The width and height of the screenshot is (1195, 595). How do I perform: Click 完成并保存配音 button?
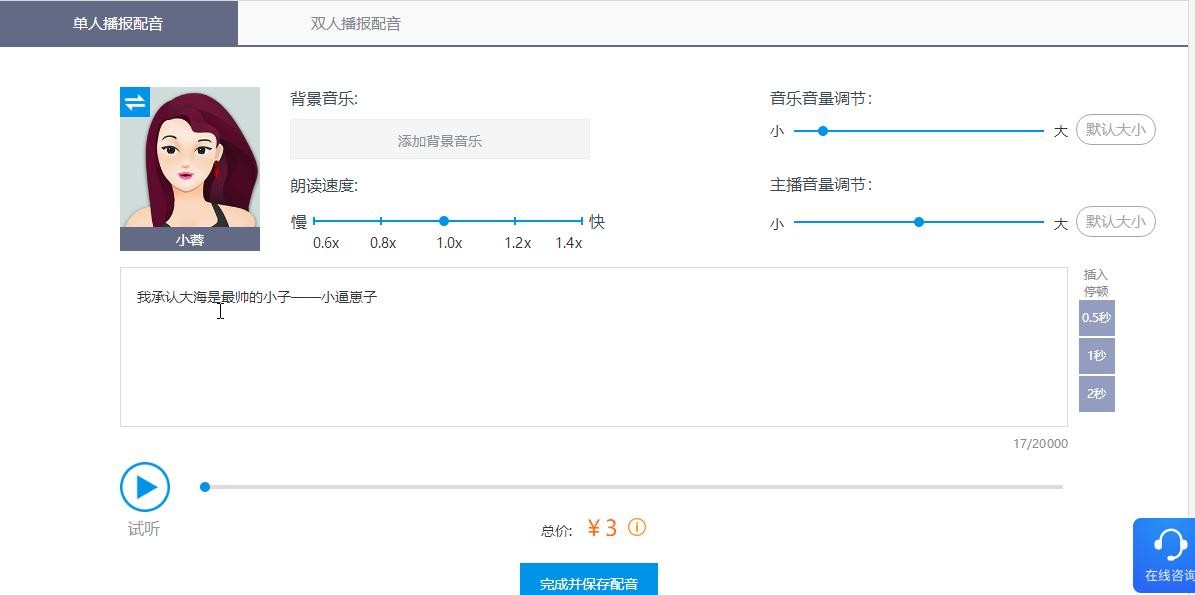point(588,582)
